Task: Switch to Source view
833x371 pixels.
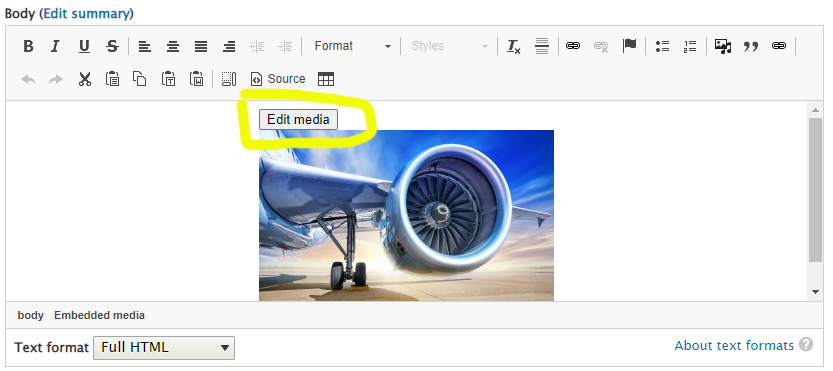Action: point(278,79)
